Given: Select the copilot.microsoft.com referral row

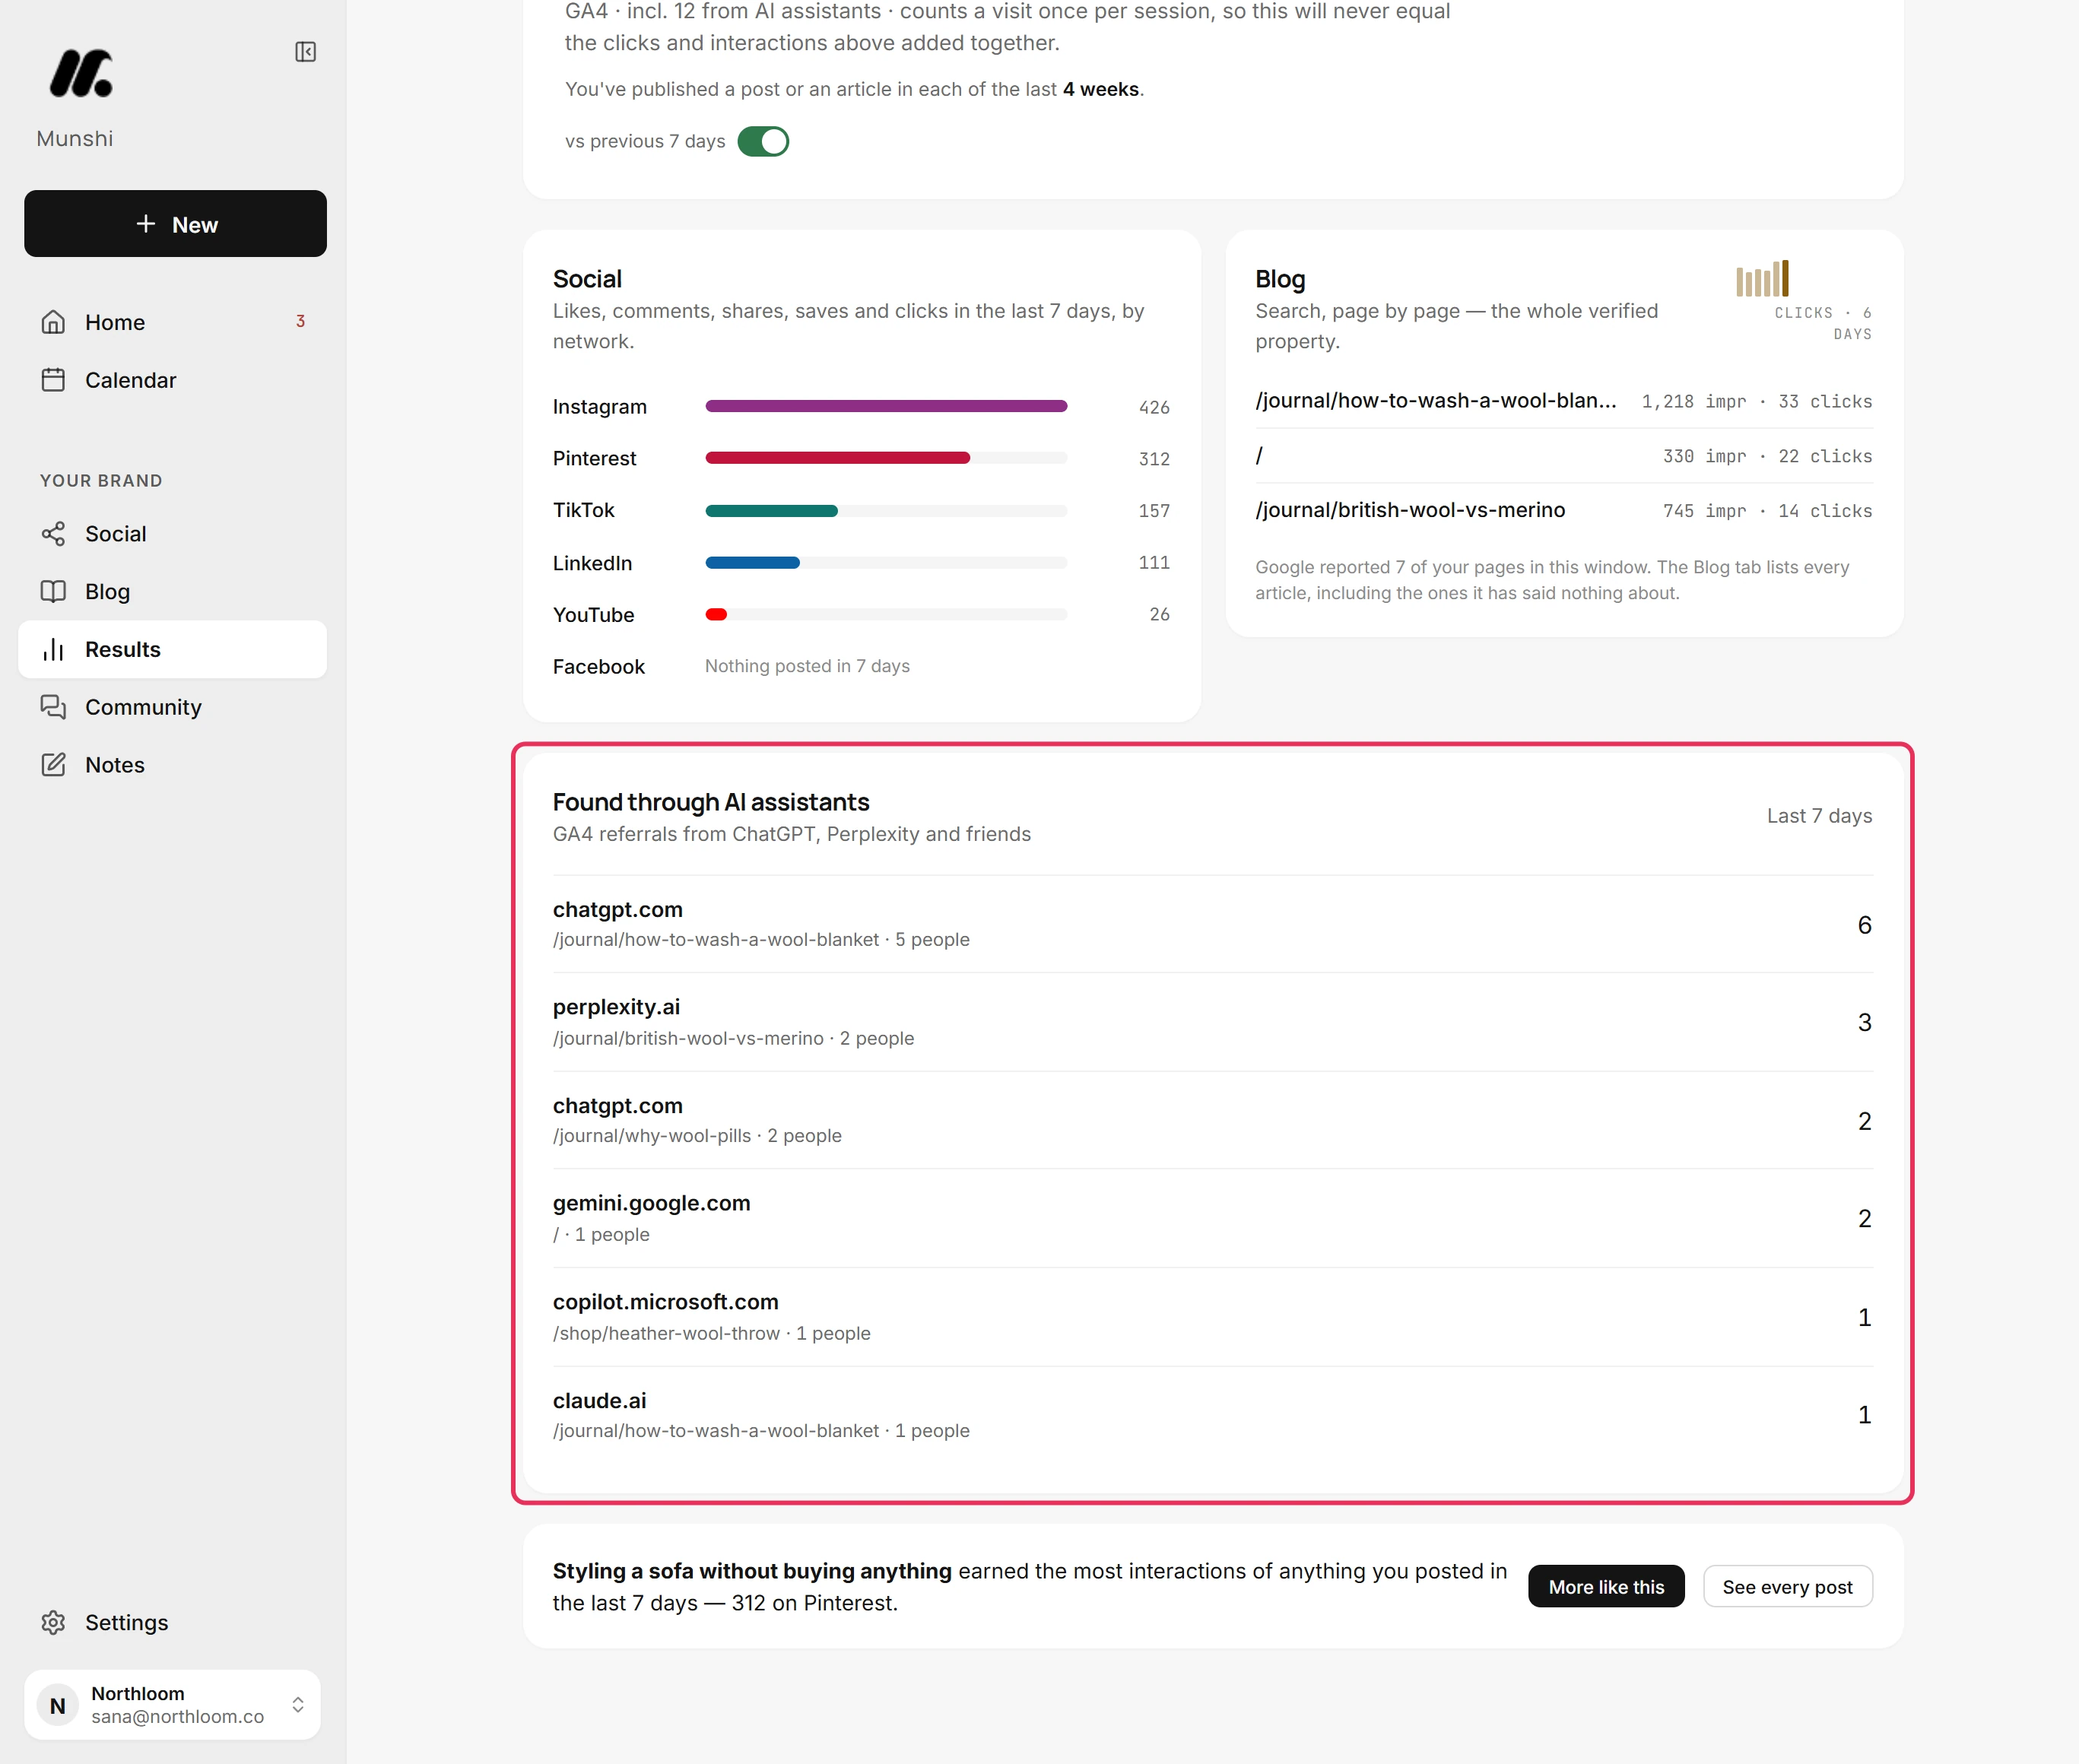Looking at the screenshot, I should click(x=1212, y=1317).
